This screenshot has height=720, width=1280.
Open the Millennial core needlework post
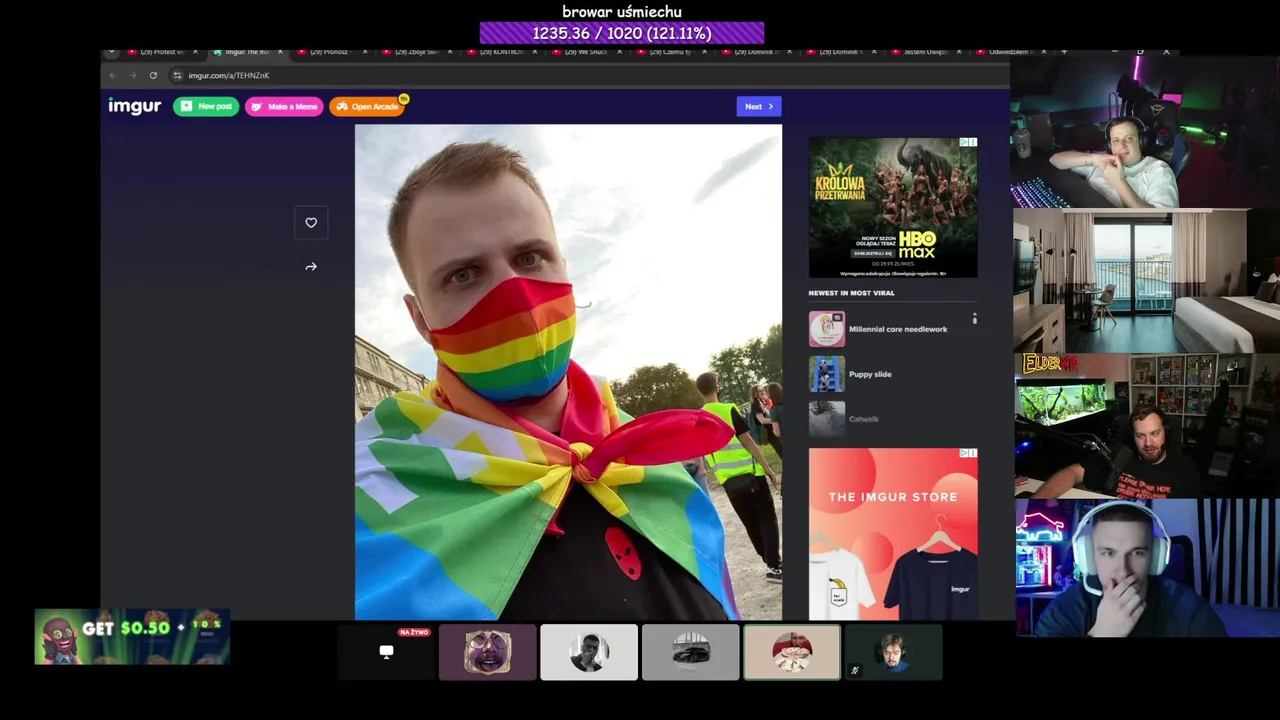[898, 329]
